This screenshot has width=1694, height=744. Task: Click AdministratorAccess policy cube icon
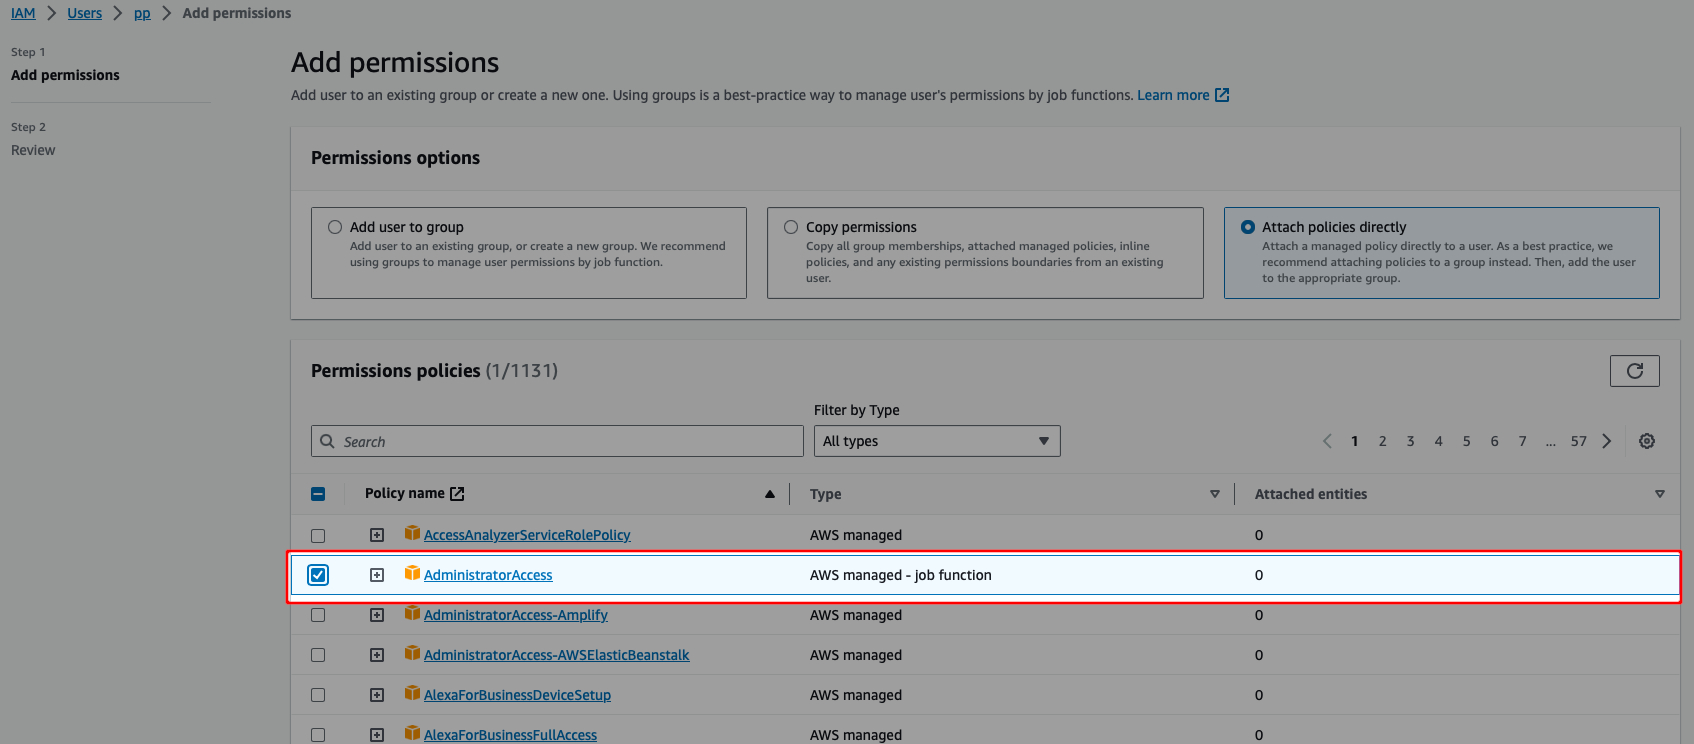tap(412, 573)
